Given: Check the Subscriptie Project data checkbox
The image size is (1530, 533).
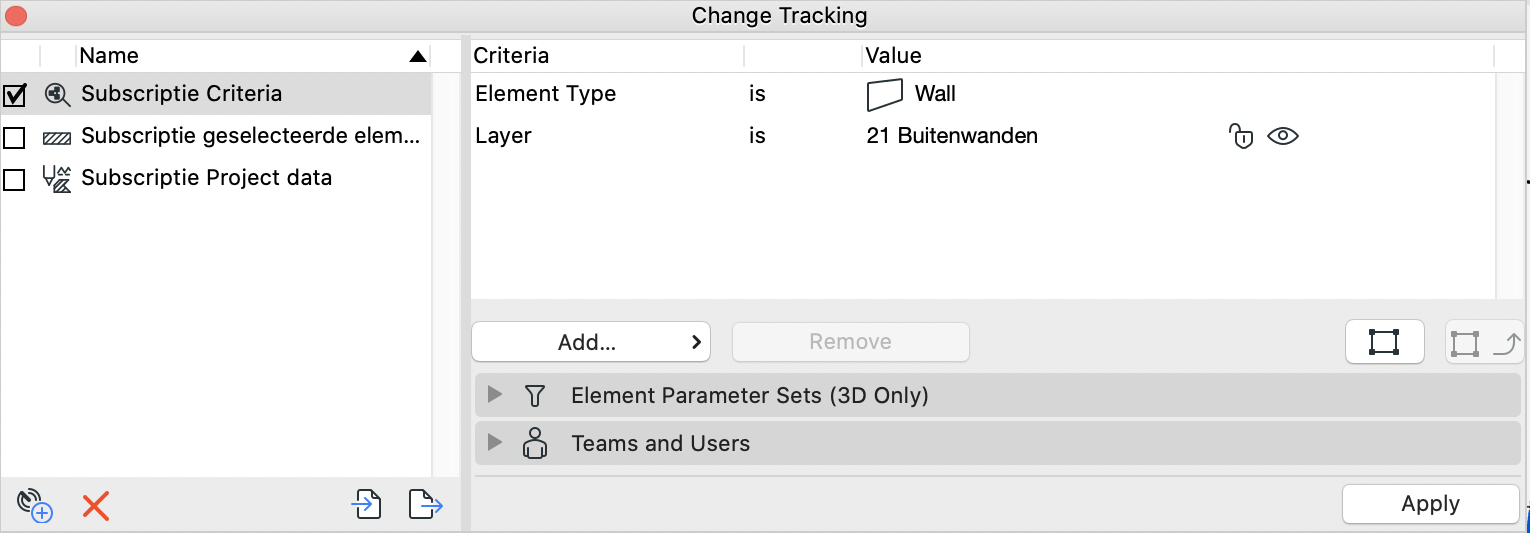Looking at the screenshot, I should (x=14, y=180).
